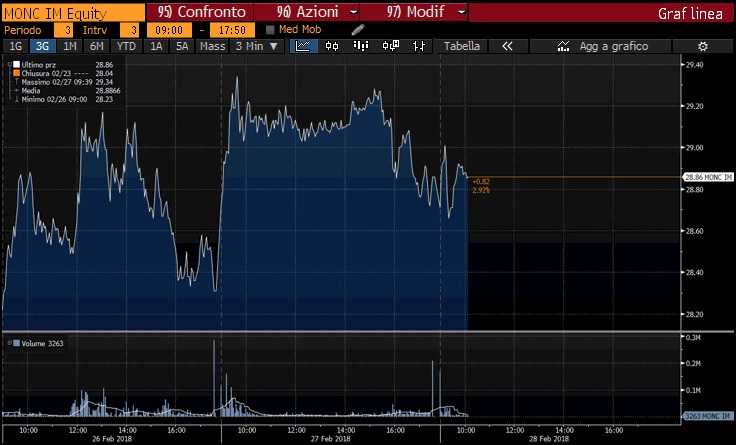
Task: Open the 3 Min interval dropdown
Action: tap(257, 46)
